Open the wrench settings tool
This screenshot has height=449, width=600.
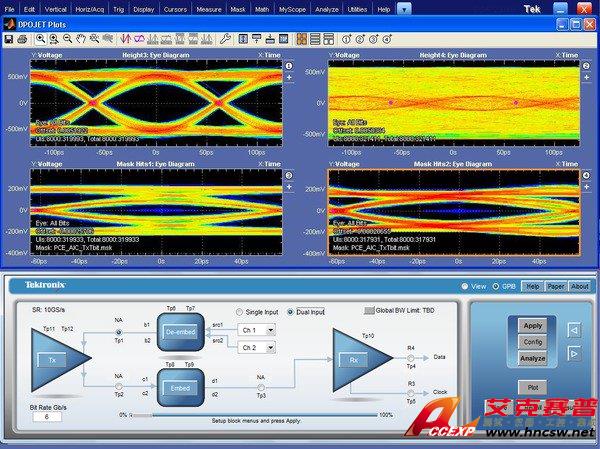[226, 39]
